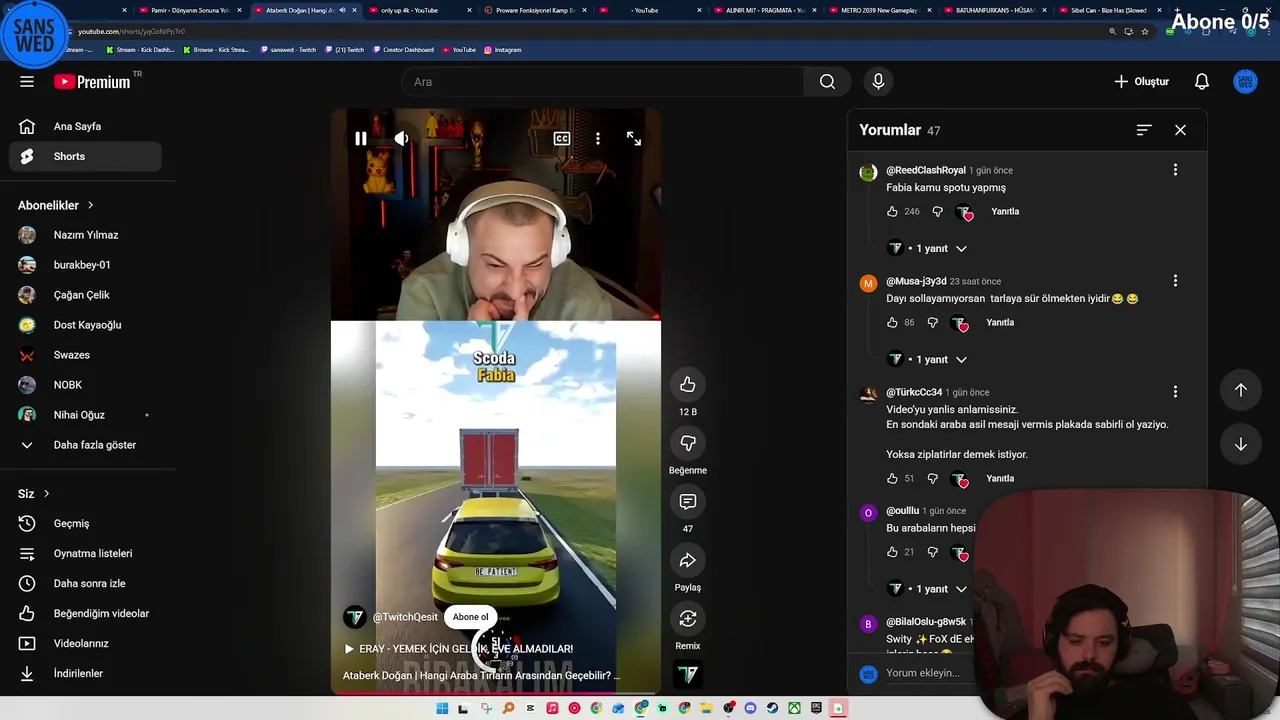
Task: Expand the Abonelikler section chevron
Action: coord(90,205)
